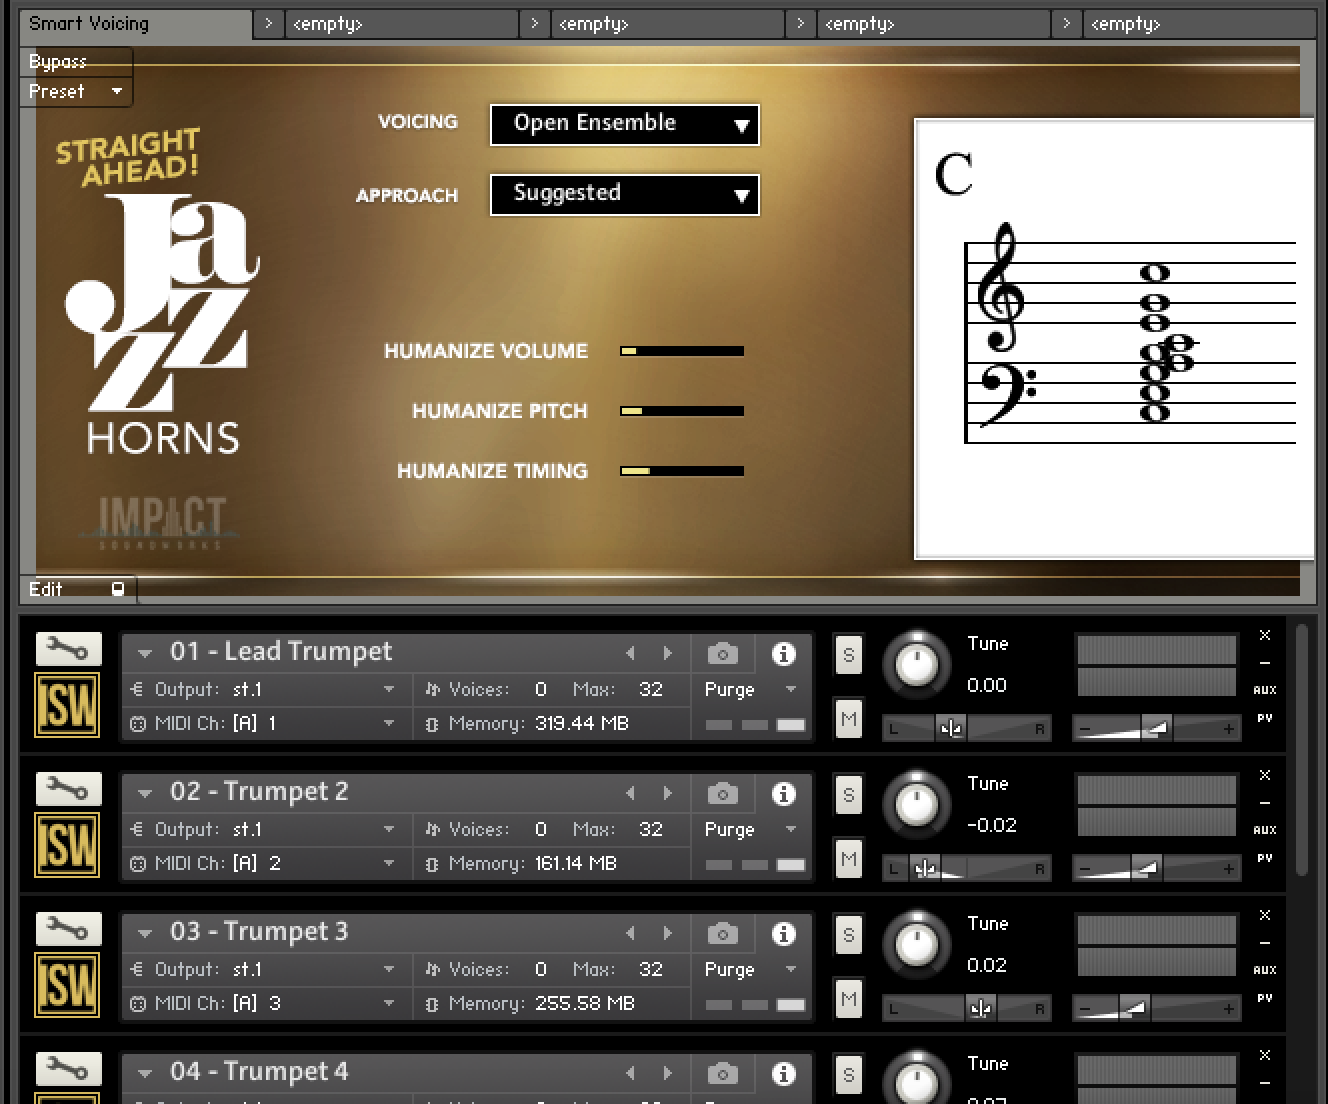The width and height of the screenshot is (1328, 1104).
Task: Mute the 02 - Trumpet 2 channel
Action: (847, 858)
